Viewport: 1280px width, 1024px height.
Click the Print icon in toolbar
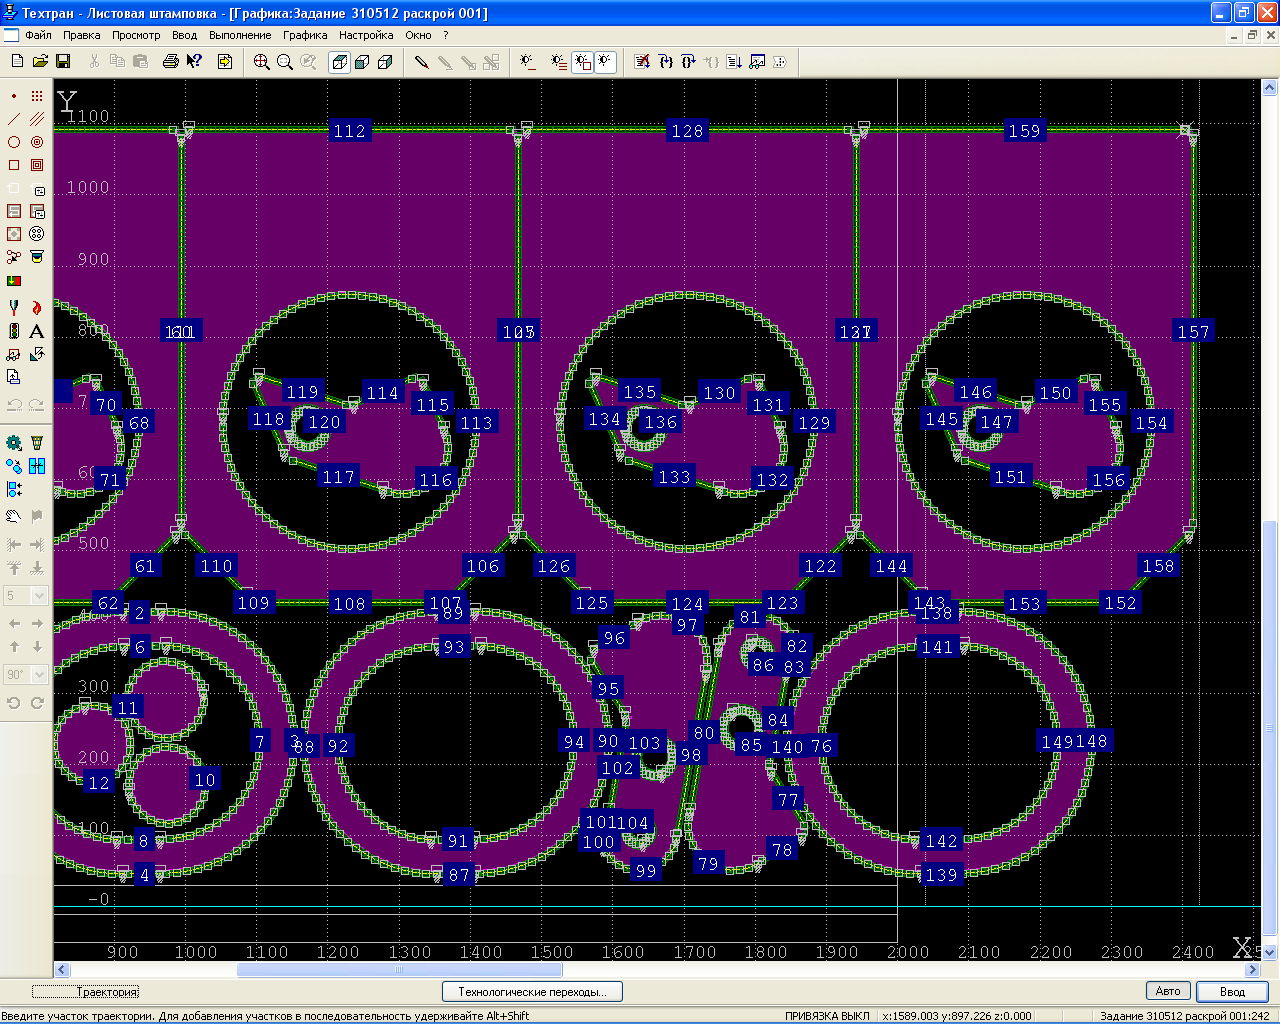170,62
